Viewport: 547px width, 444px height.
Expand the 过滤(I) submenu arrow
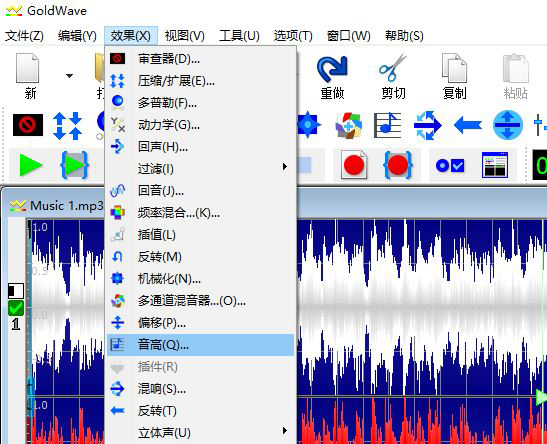tap(285, 167)
